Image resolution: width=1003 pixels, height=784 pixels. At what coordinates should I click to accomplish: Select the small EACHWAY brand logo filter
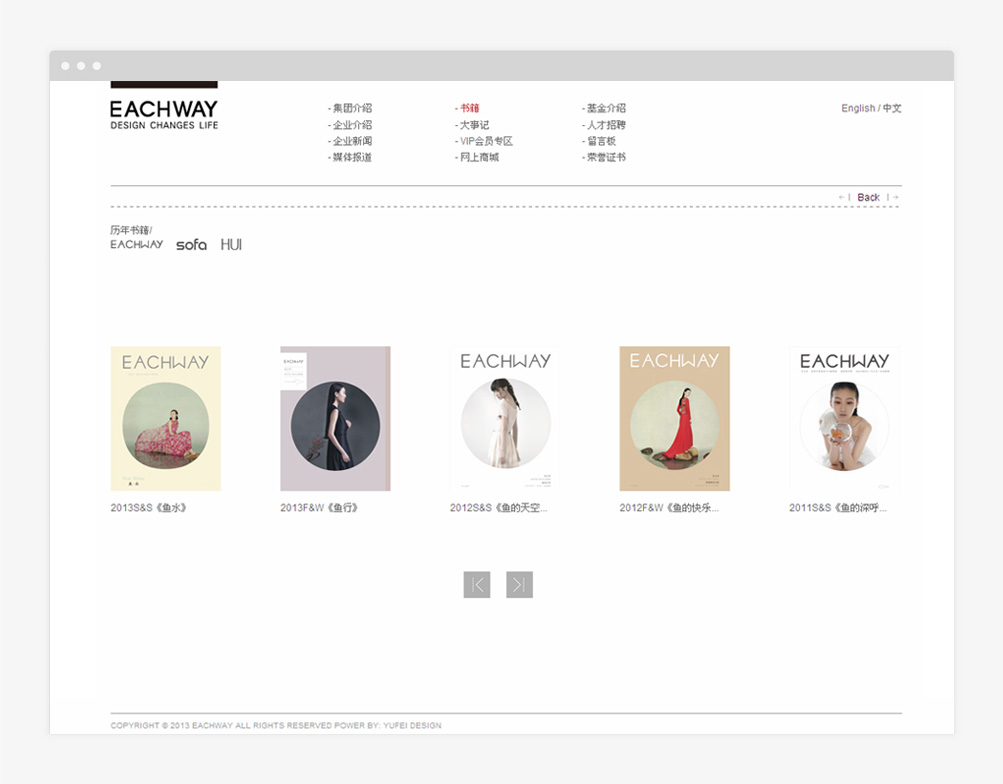click(x=136, y=245)
